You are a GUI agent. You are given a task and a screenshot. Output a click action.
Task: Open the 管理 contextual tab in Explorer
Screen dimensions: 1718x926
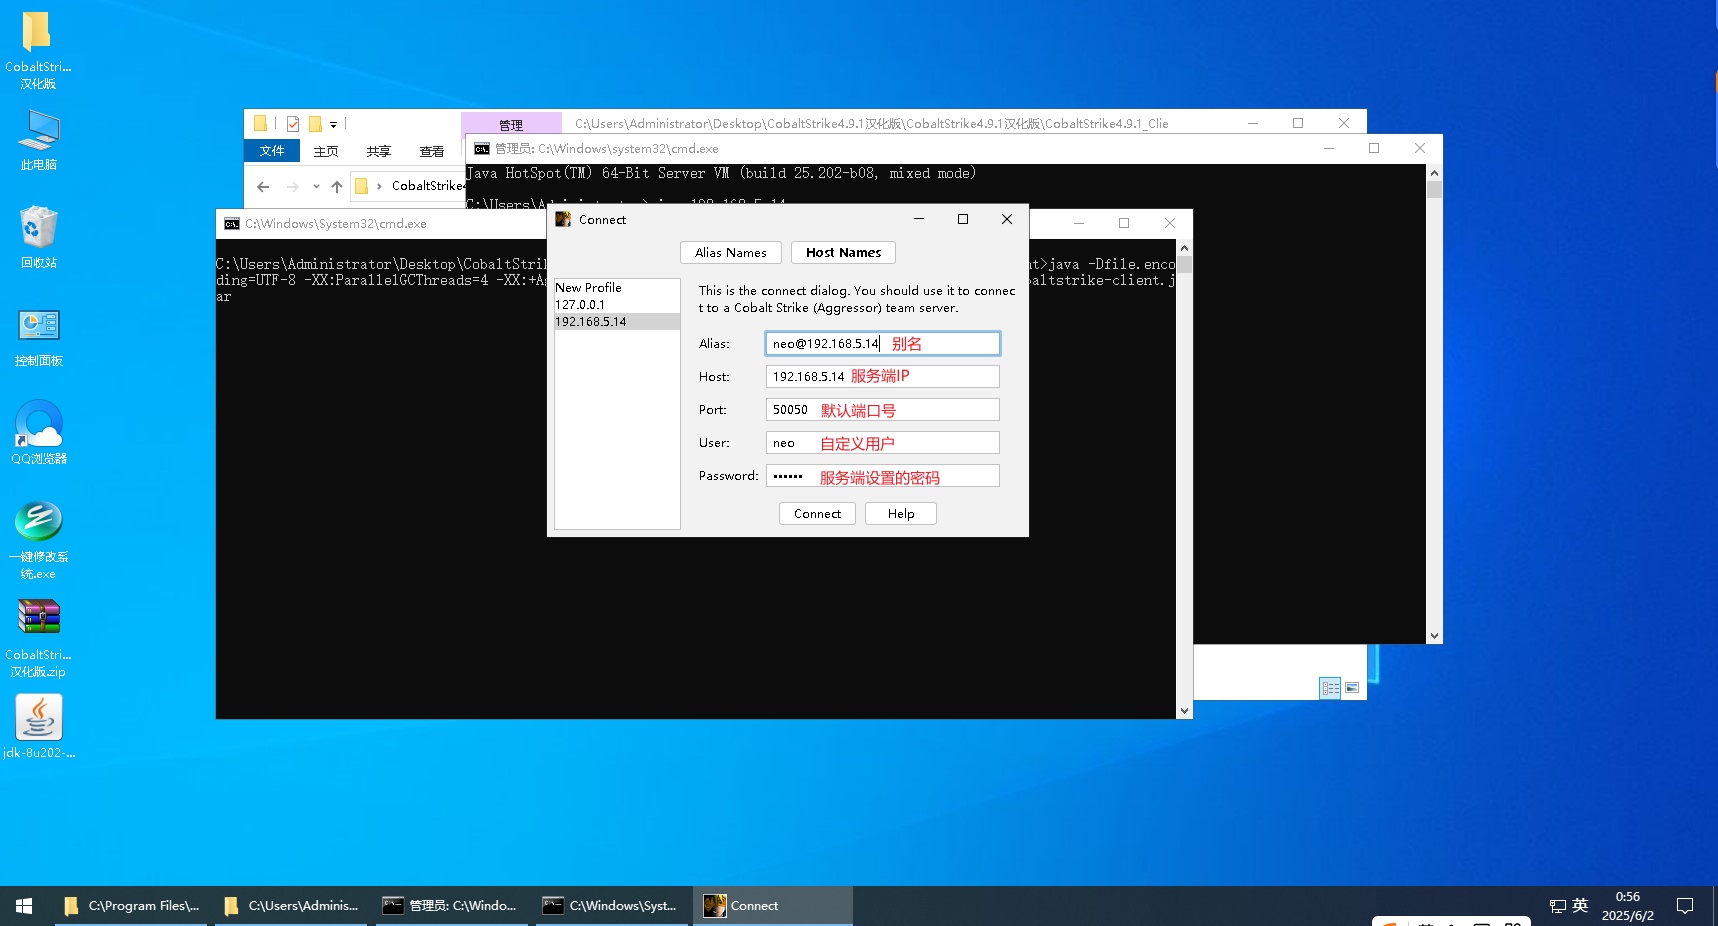pos(511,124)
